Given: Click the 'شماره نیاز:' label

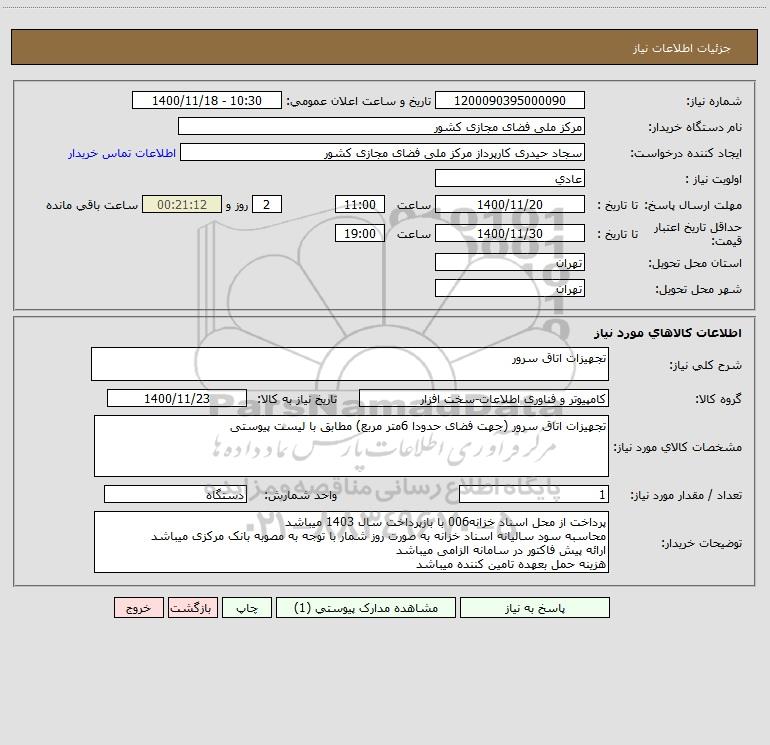Looking at the screenshot, I should pos(714,101).
